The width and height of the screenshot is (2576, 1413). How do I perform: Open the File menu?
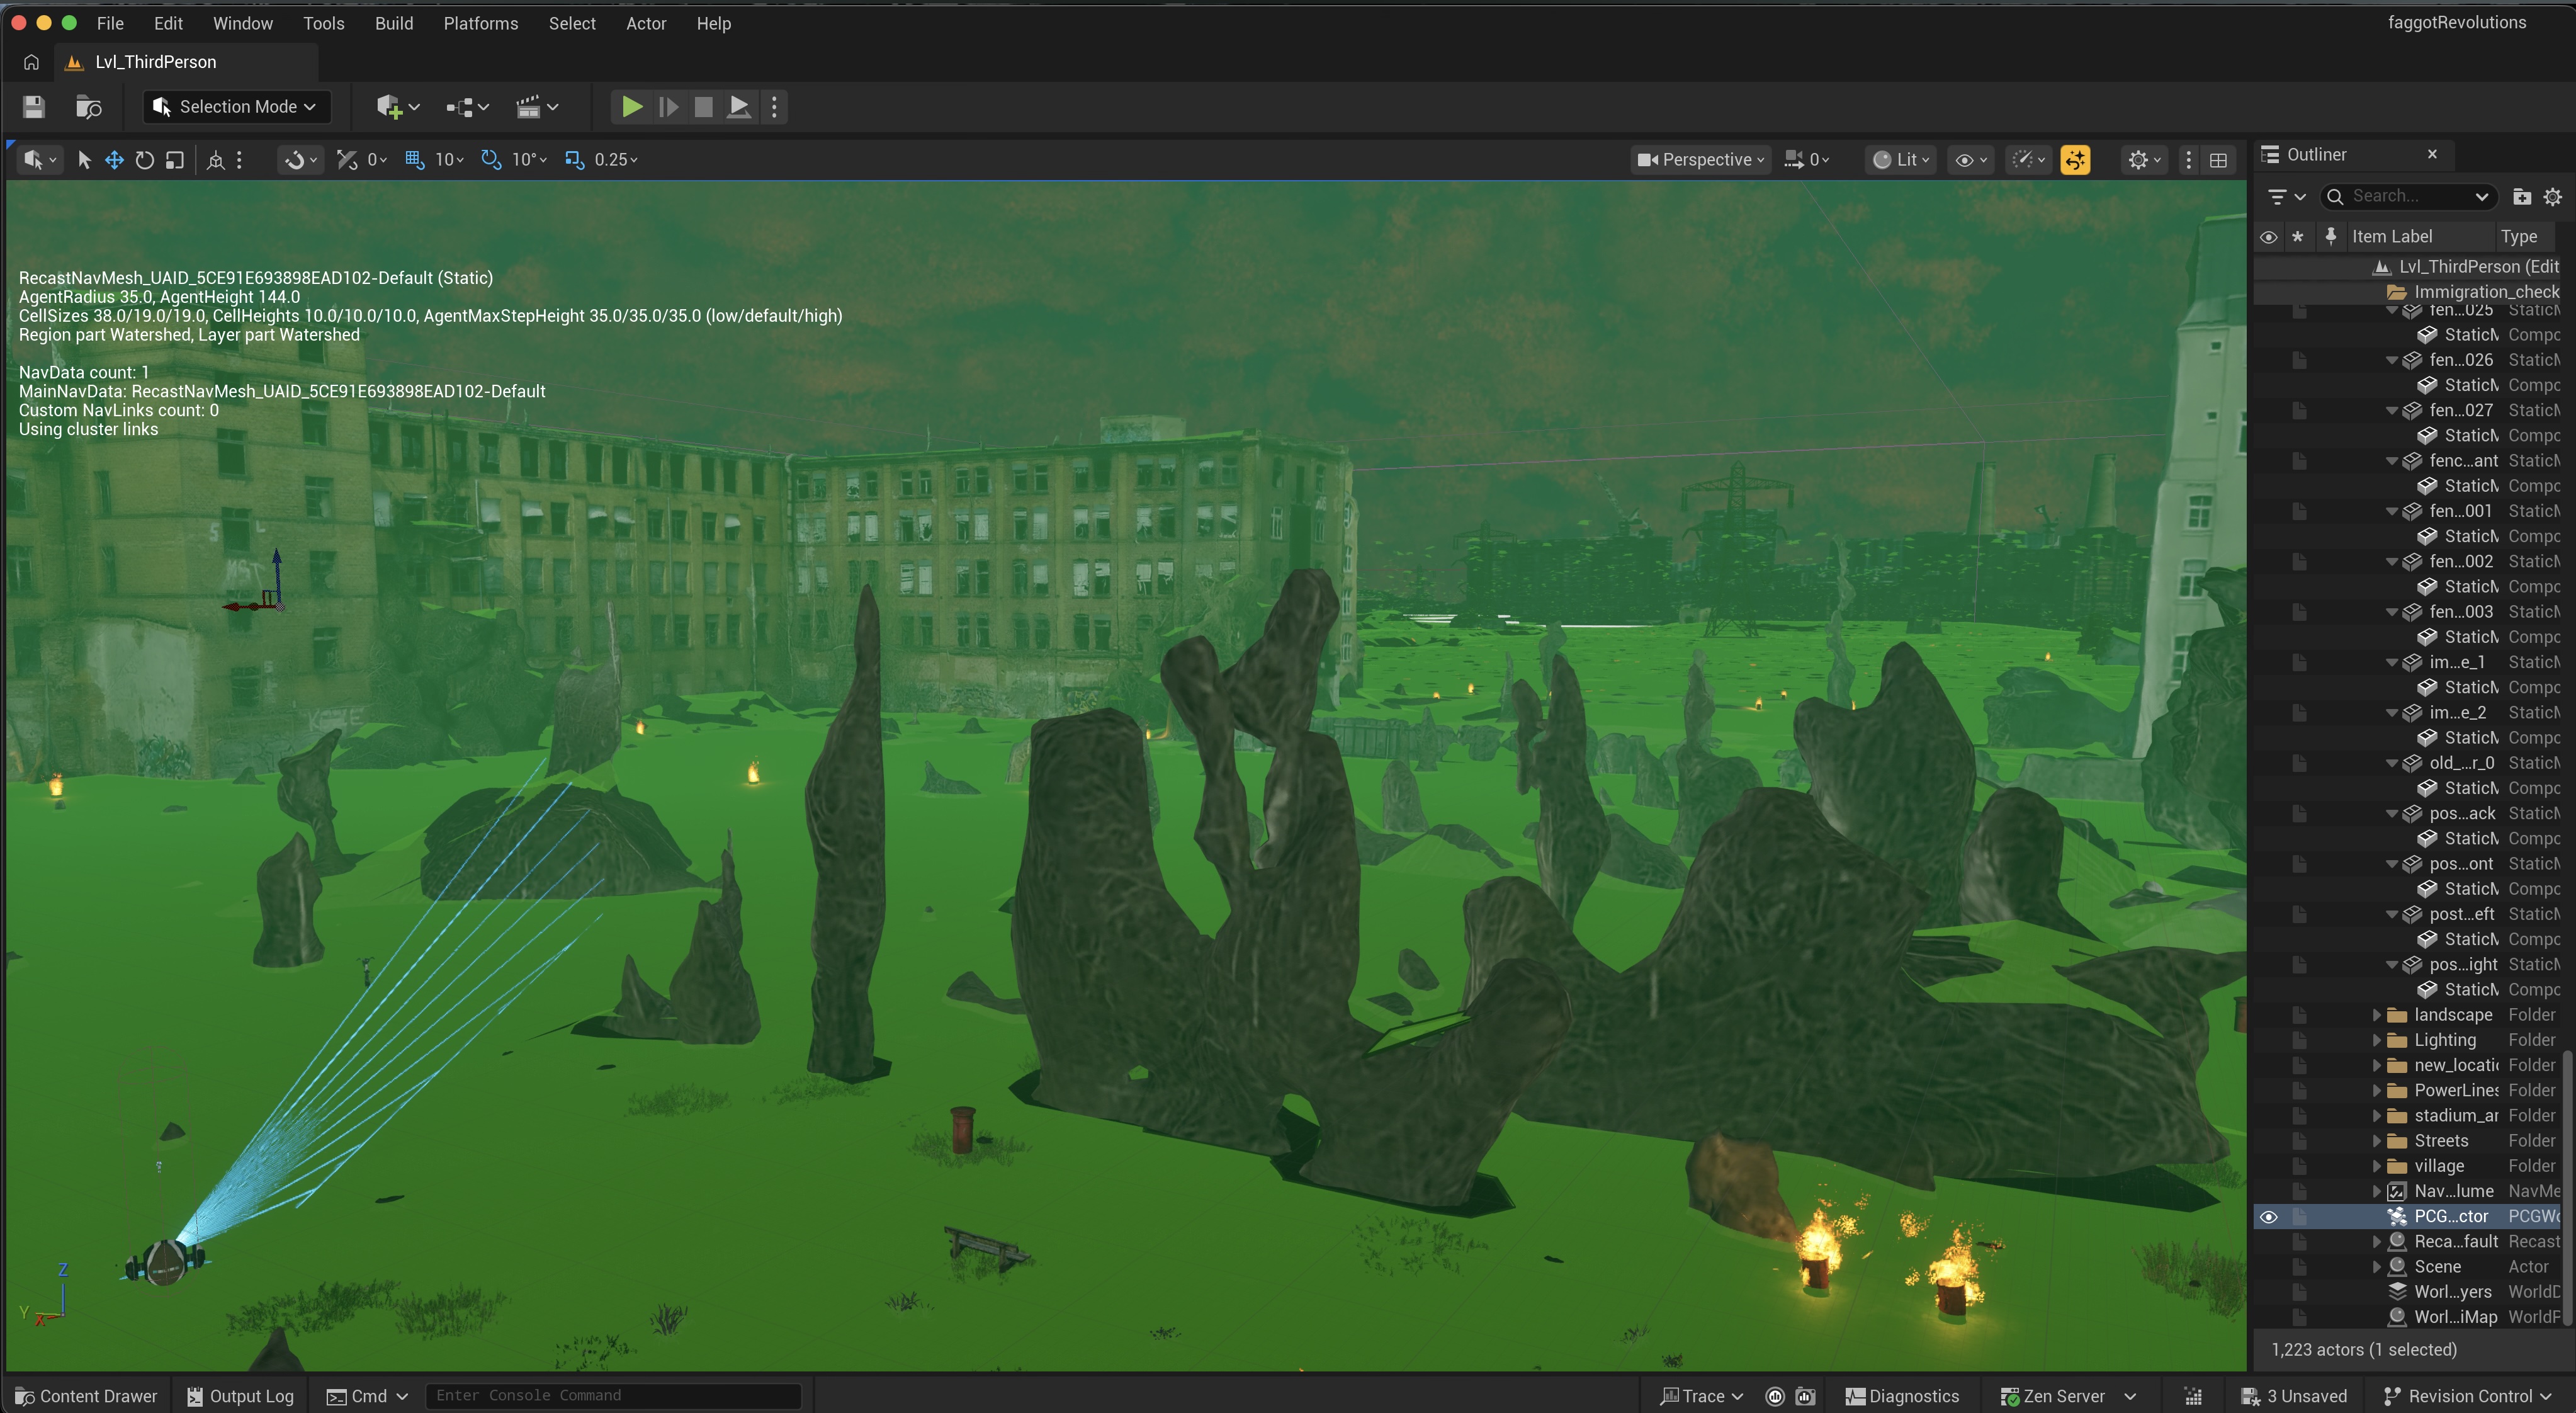pos(110,23)
